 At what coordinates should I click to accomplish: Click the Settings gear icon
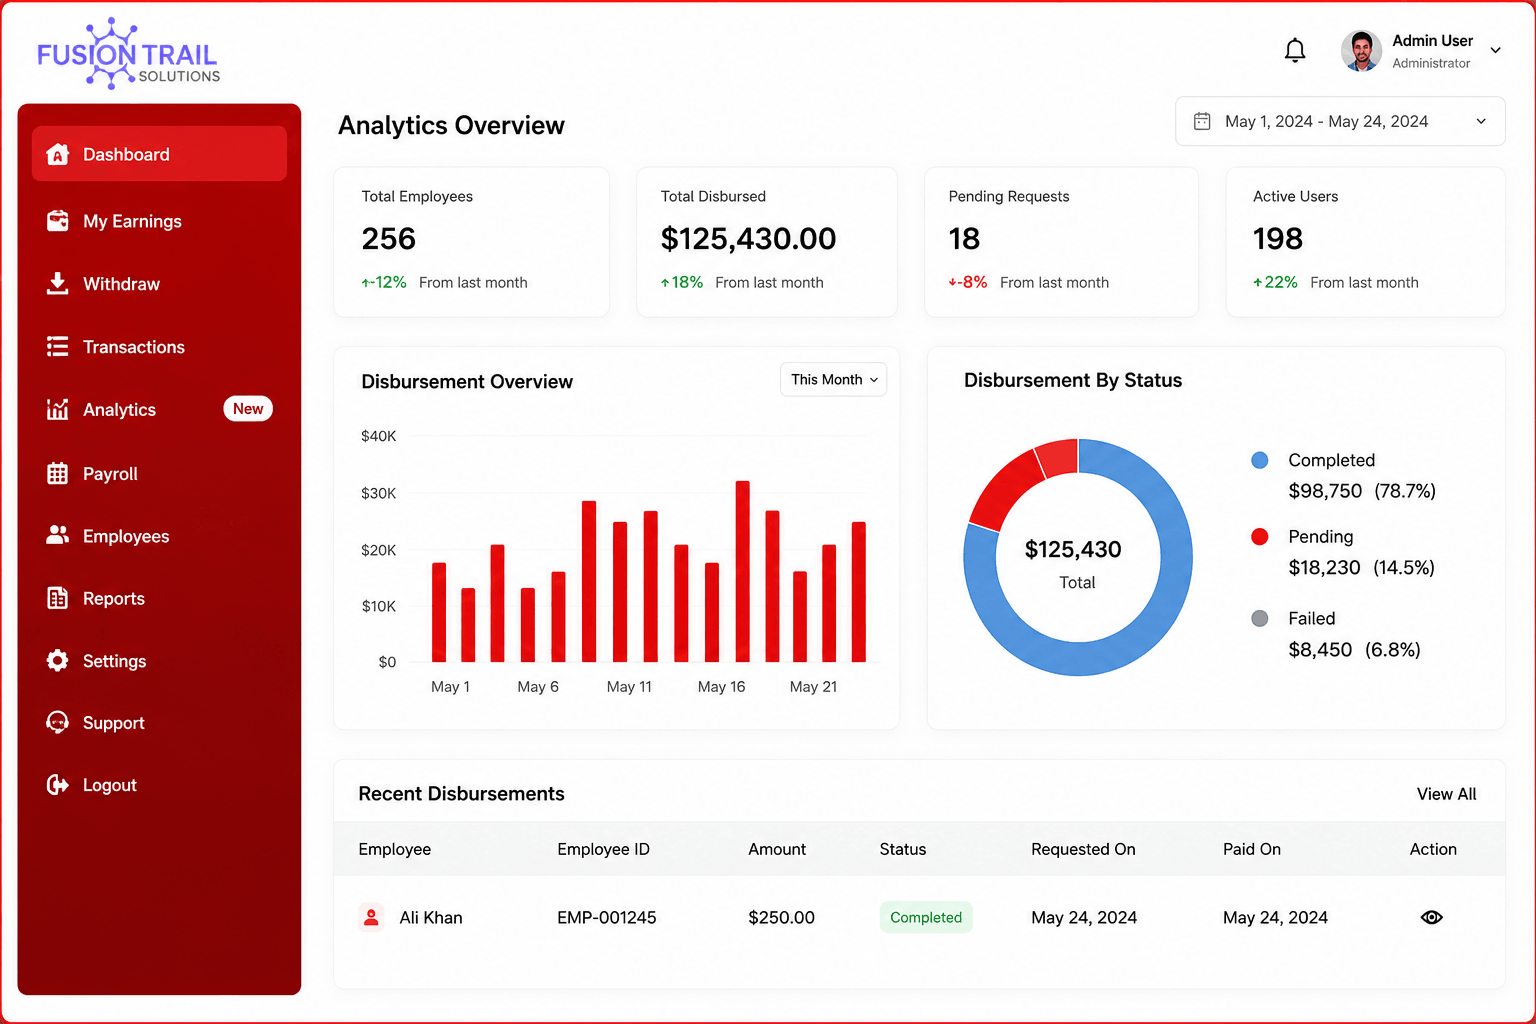point(58,661)
